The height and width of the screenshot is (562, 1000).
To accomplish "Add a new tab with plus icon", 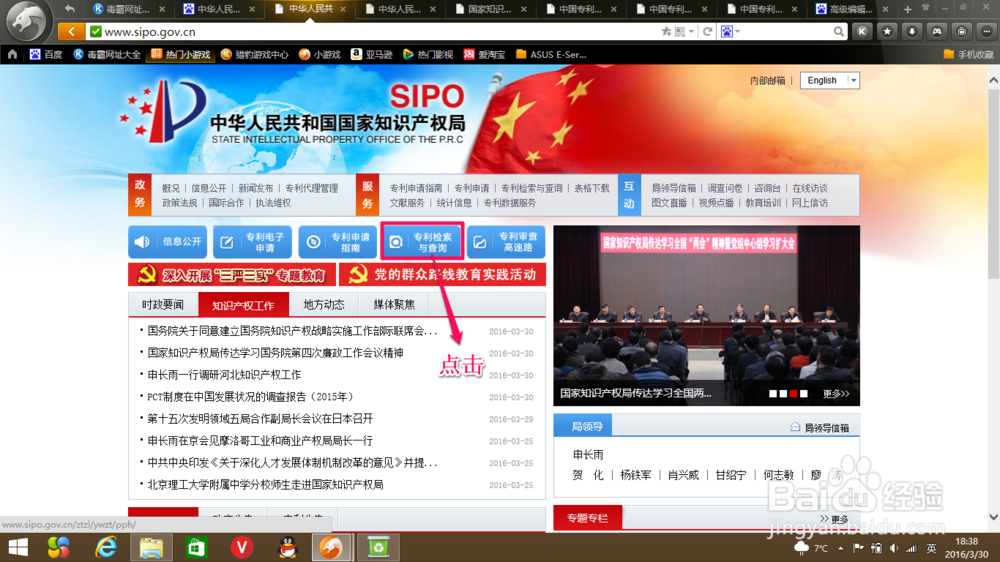I will pos(908,9).
